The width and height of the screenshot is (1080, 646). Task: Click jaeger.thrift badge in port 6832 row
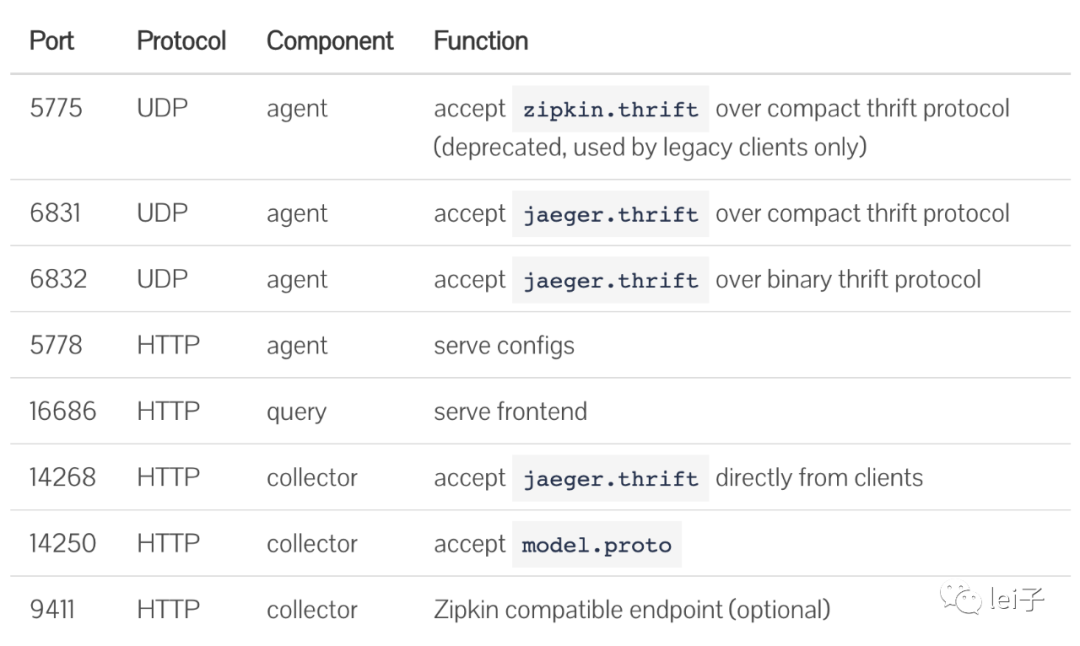tap(610, 280)
